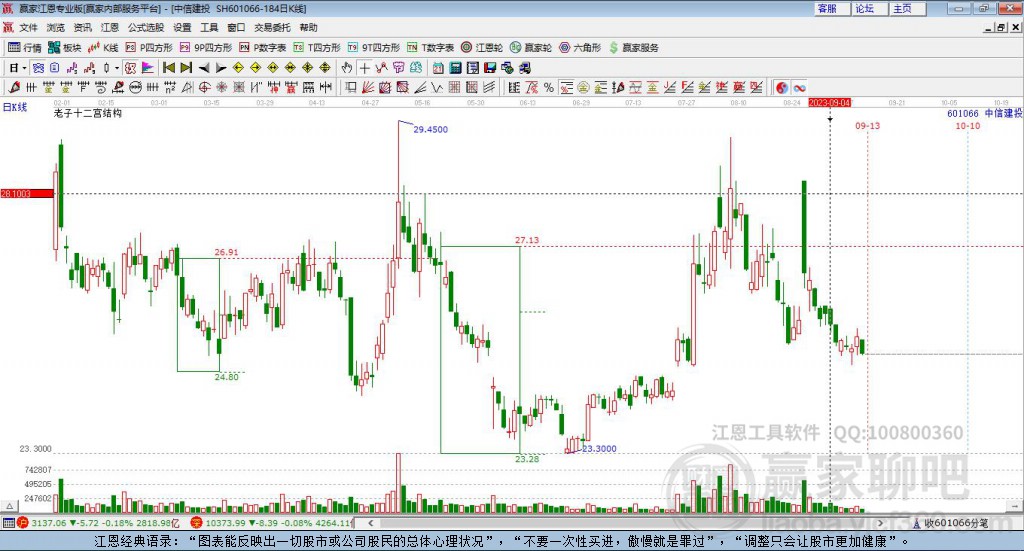
Task: Click the floppy disk save icon
Action: (490, 68)
